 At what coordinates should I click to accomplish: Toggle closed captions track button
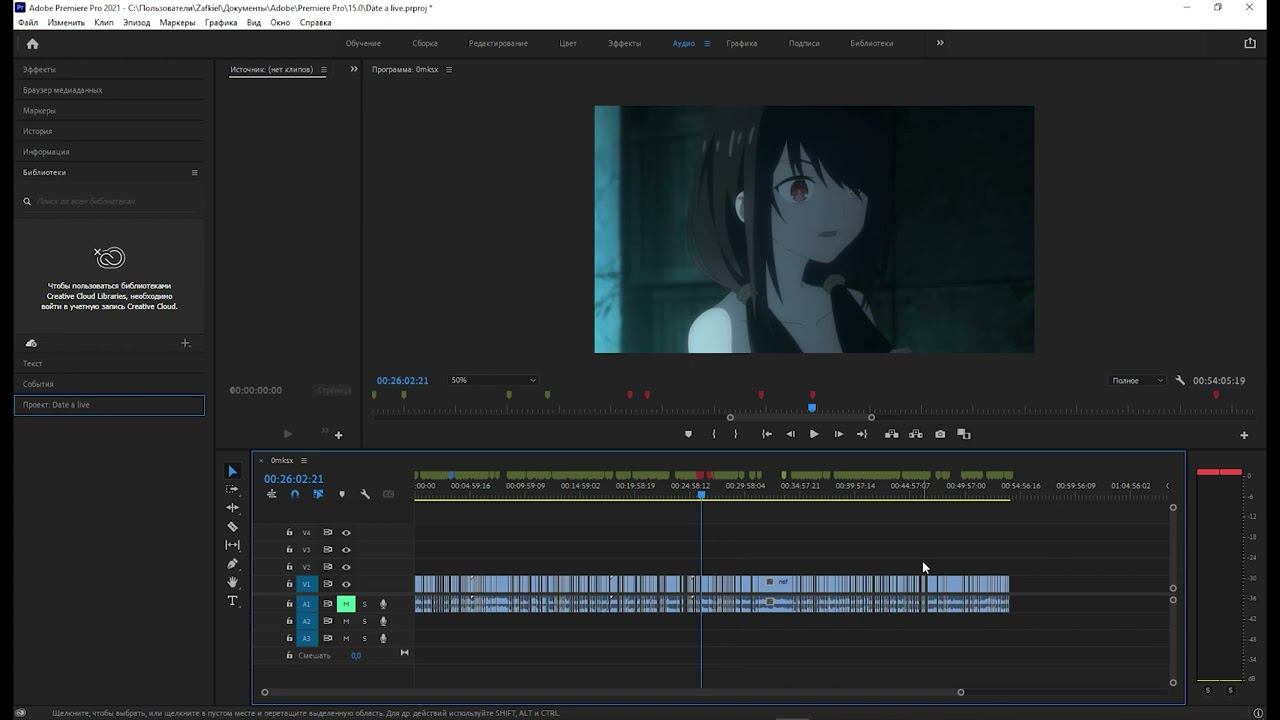point(389,494)
